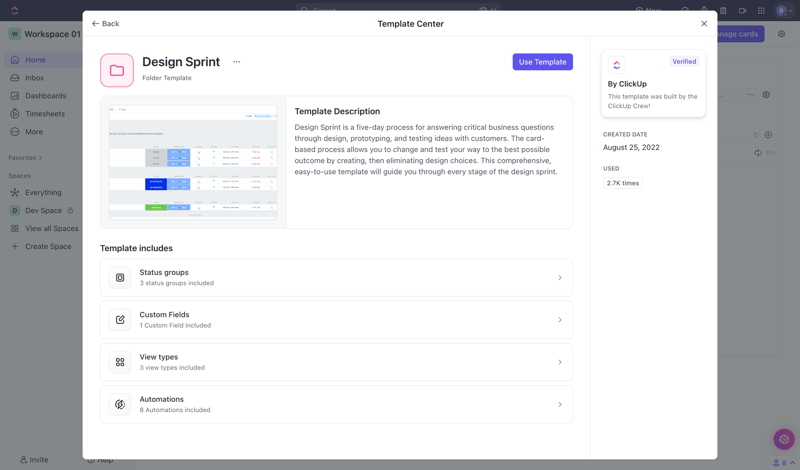The width and height of the screenshot is (800, 470).
Task: Click the Inbox tray icon
Action: [x=15, y=78]
